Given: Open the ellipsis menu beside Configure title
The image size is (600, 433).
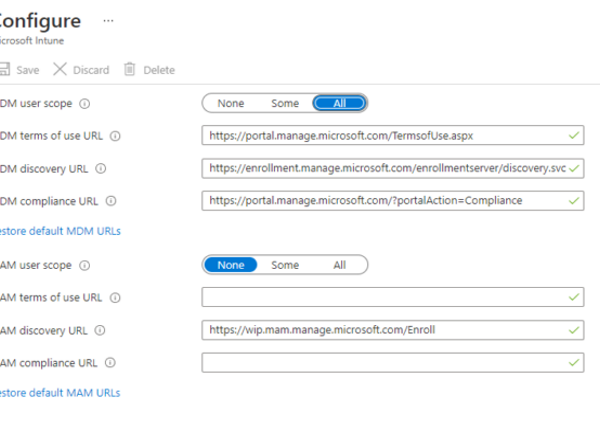Looking at the screenshot, I should (108, 21).
